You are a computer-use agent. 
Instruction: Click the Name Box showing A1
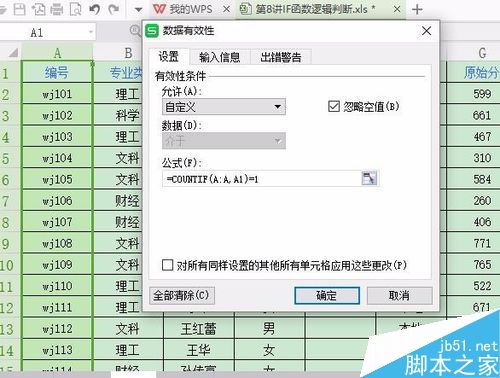coord(47,33)
